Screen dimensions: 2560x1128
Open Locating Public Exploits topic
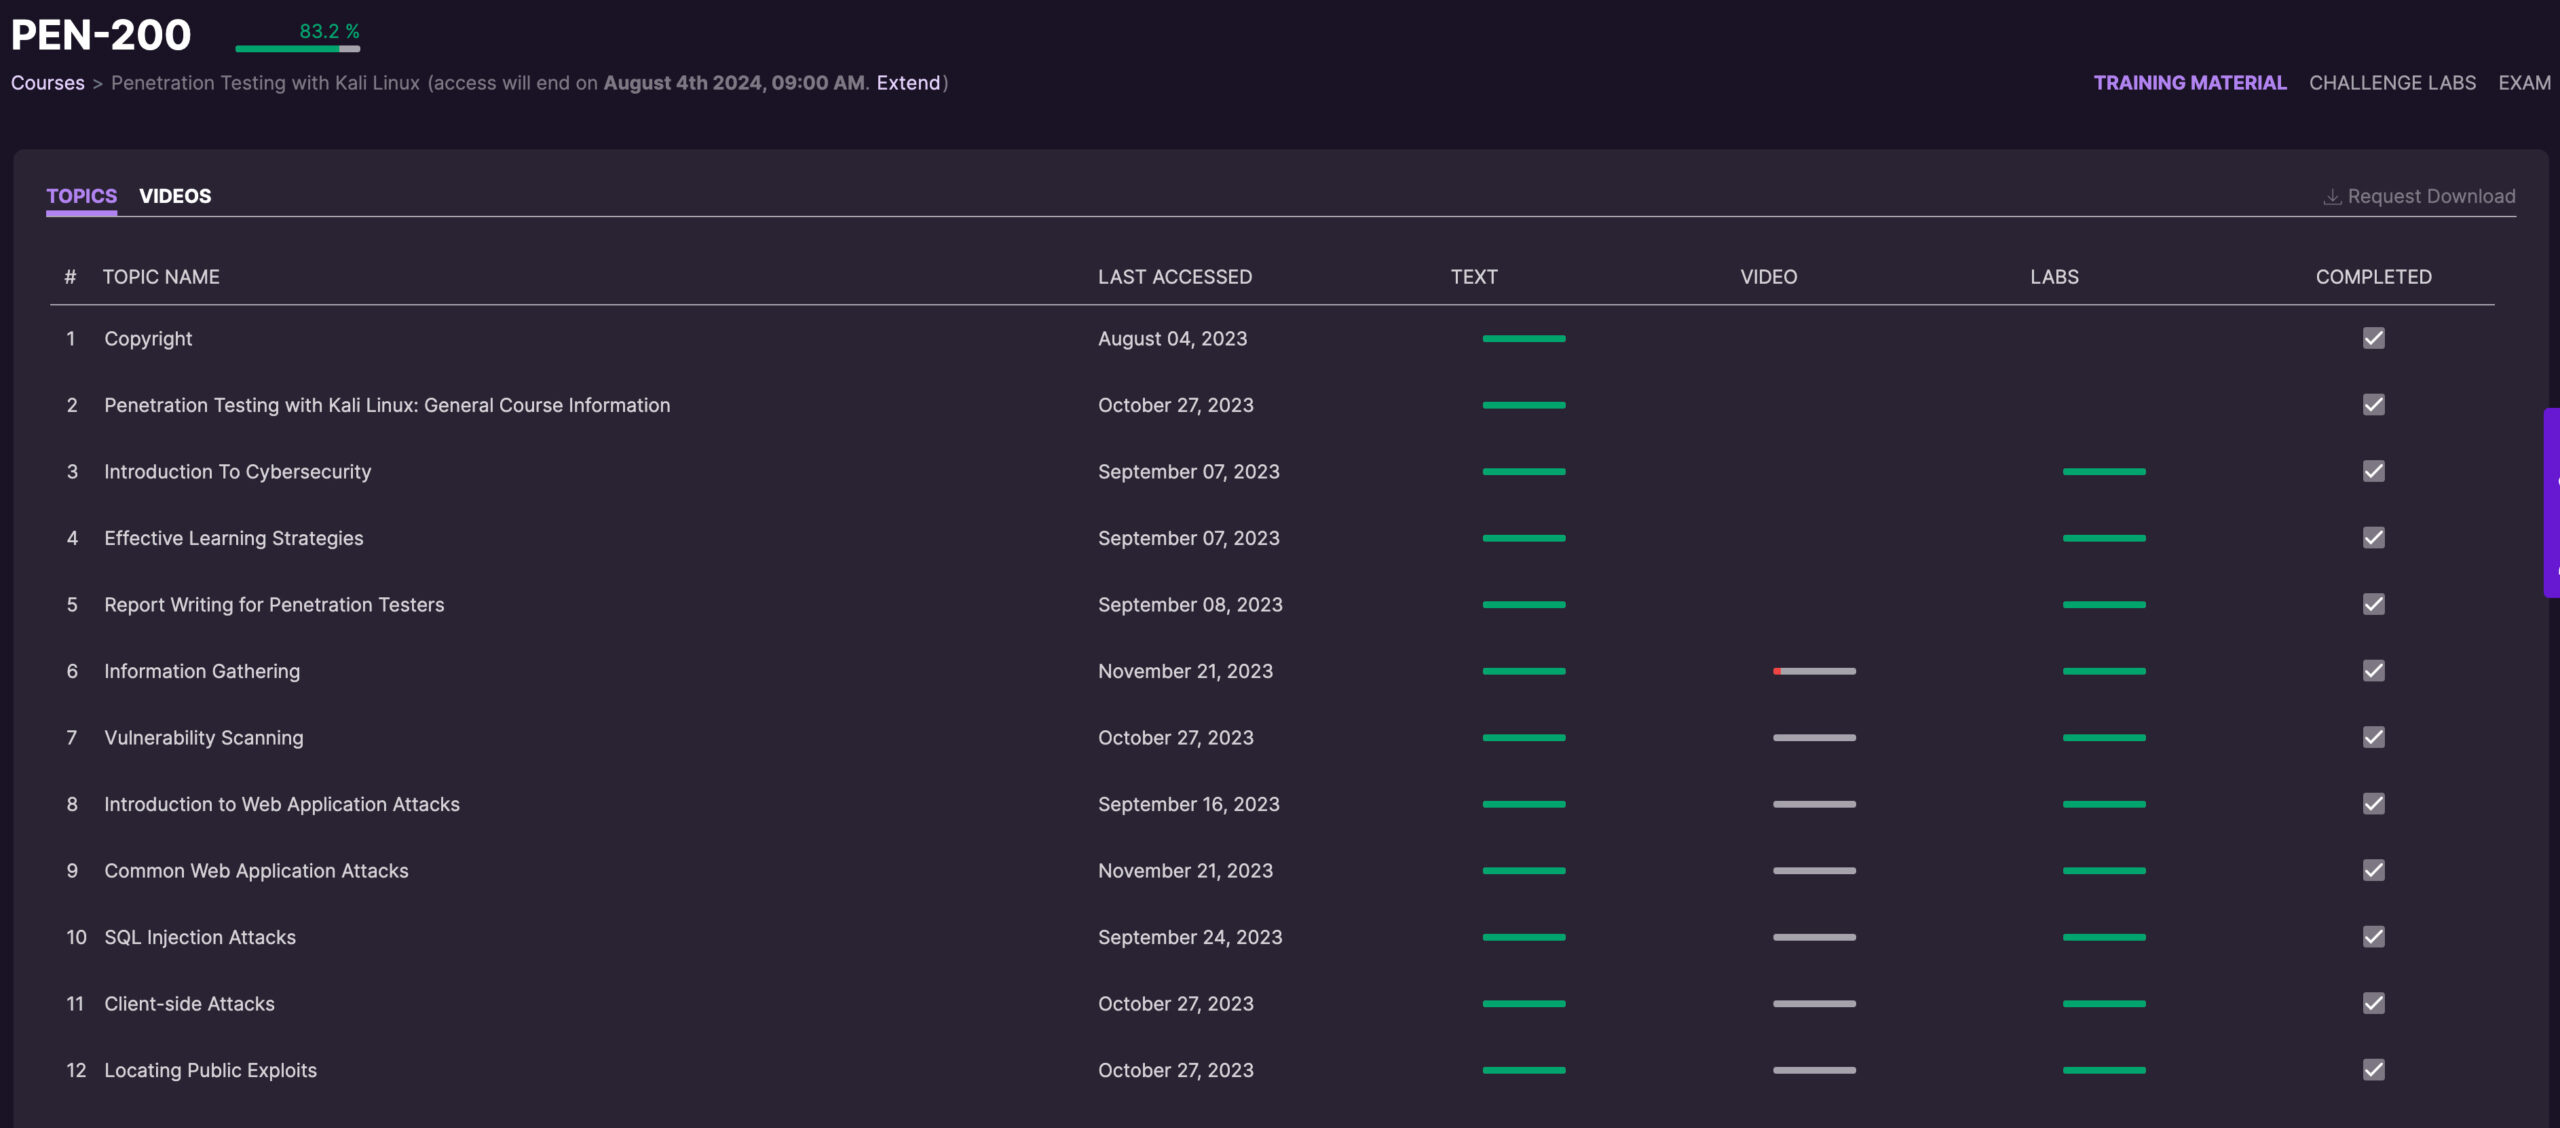click(x=210, y=1070)
